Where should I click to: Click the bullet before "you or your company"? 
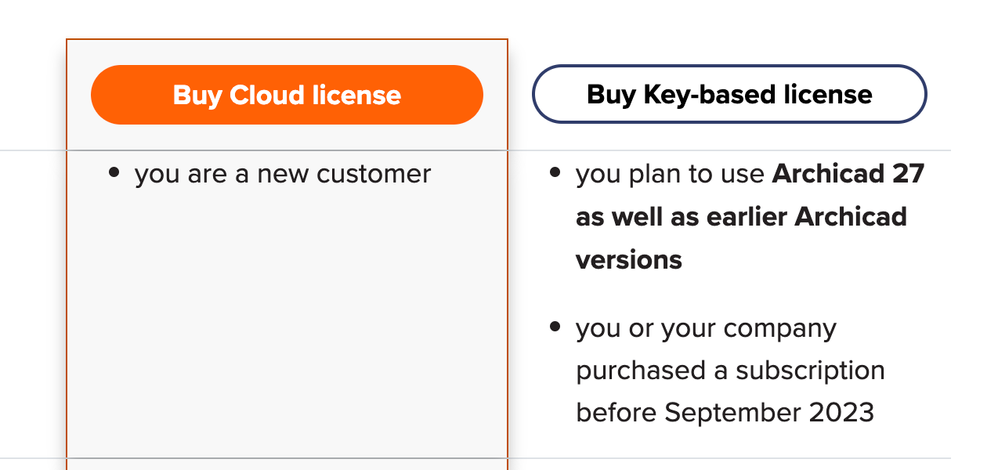555,327
